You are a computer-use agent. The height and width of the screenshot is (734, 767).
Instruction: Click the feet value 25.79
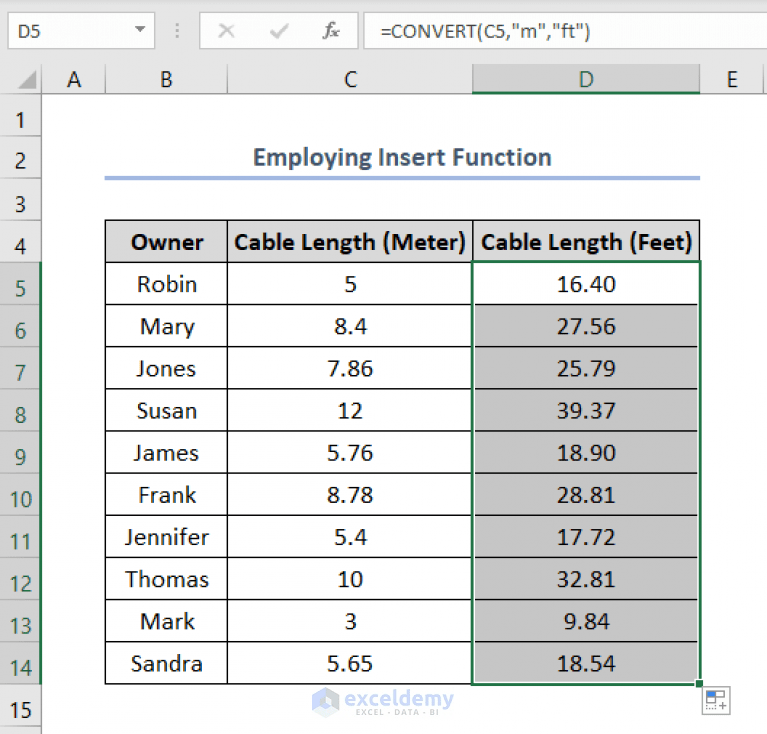pos(586,368)
